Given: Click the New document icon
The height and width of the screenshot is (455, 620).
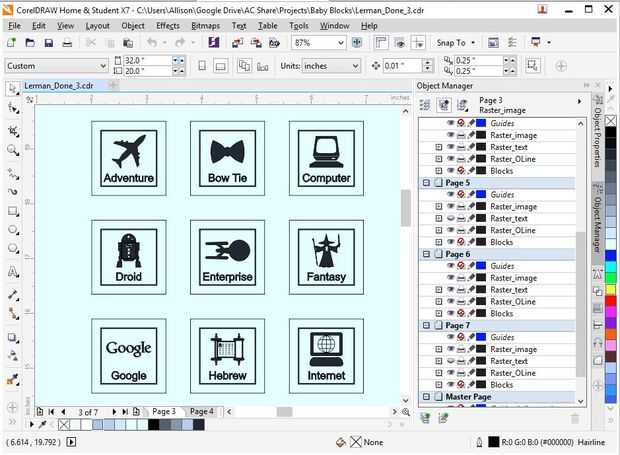Looking at the screenshot, I should (x=11, y=42).
